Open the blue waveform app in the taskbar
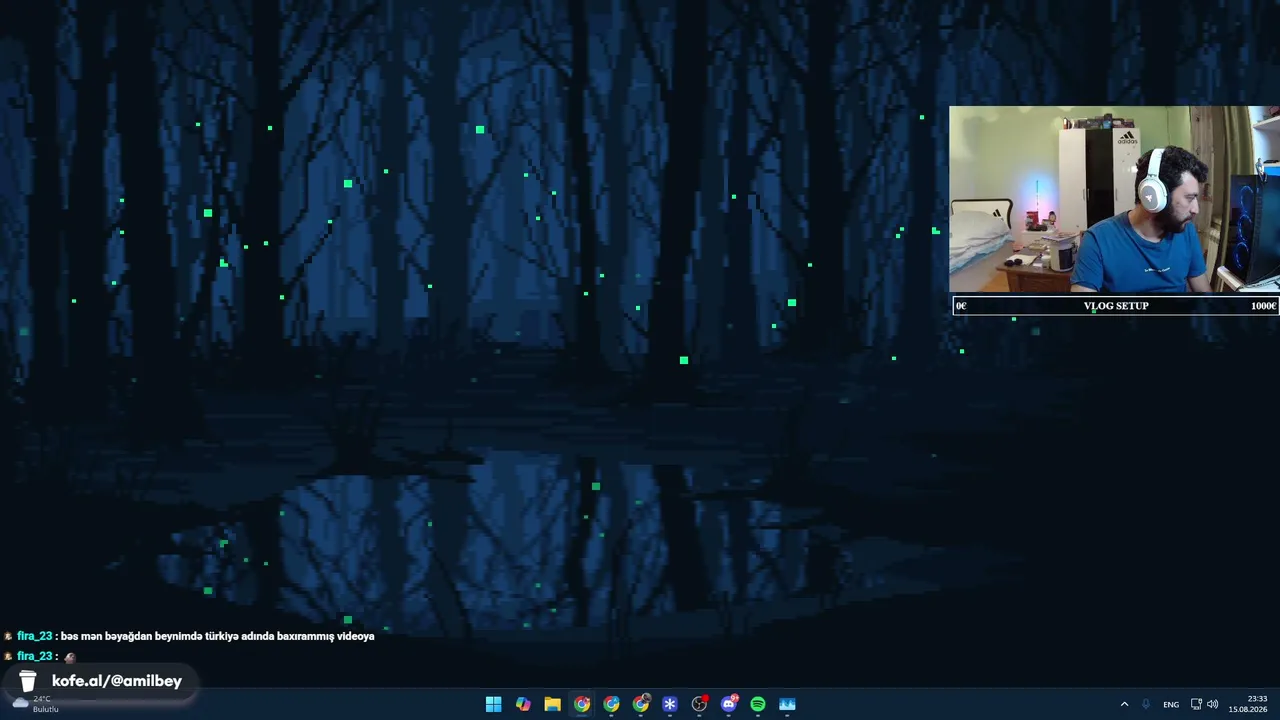Viewport: 1280px width, 720px height. coord(787,704)
